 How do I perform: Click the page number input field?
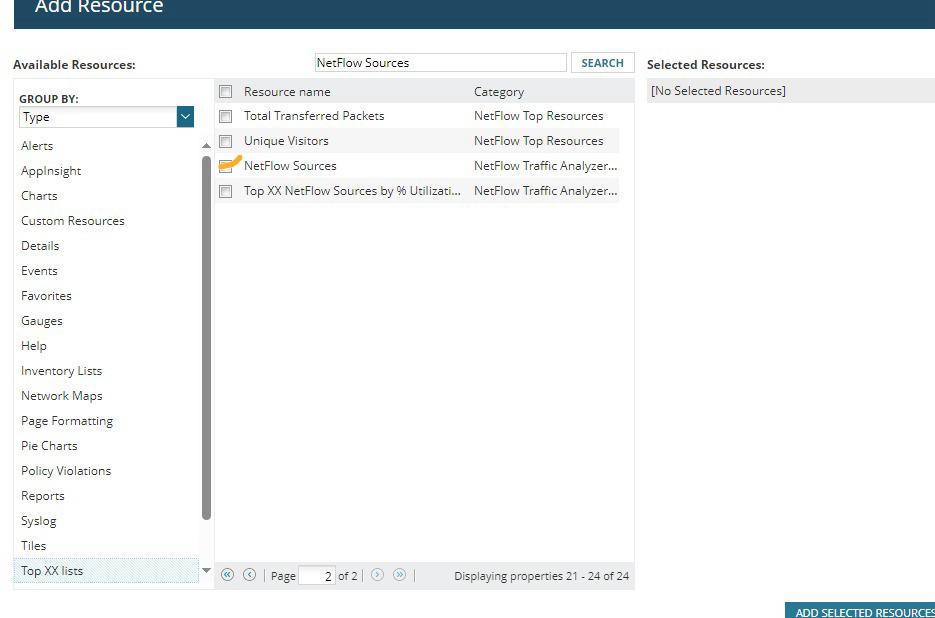[x=317, y=576]
